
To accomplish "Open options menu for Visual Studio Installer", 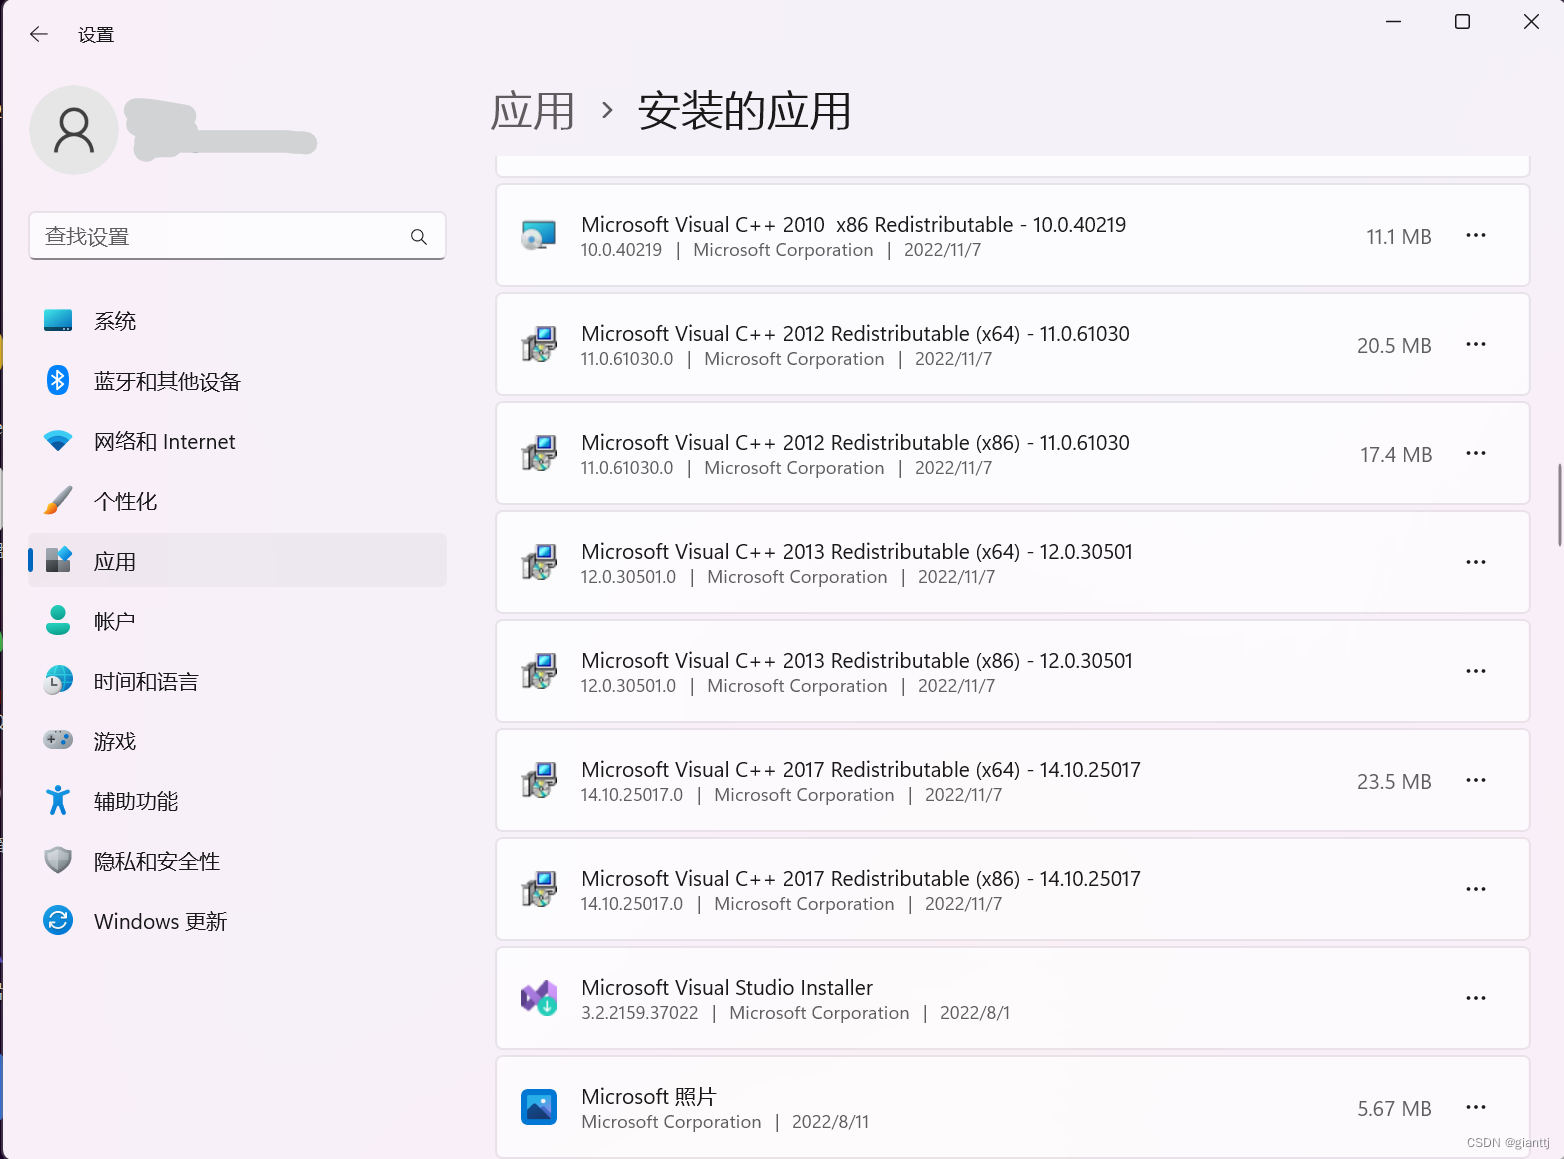I will (x=1475, y=997).
